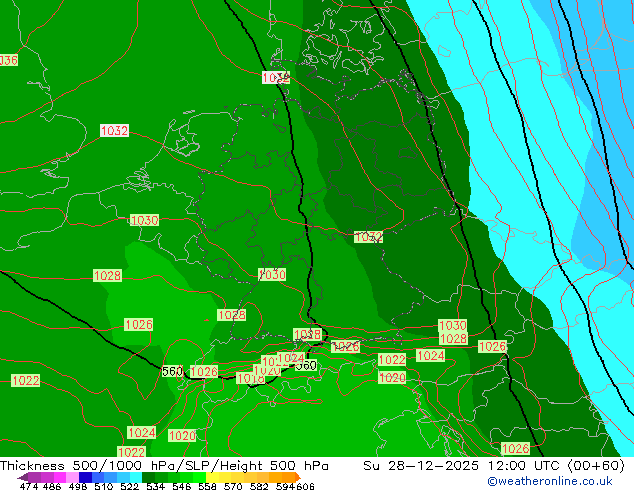The image size is (634, 490).
Task: Select the dark green swatch above 534
Action: (148, 477)
